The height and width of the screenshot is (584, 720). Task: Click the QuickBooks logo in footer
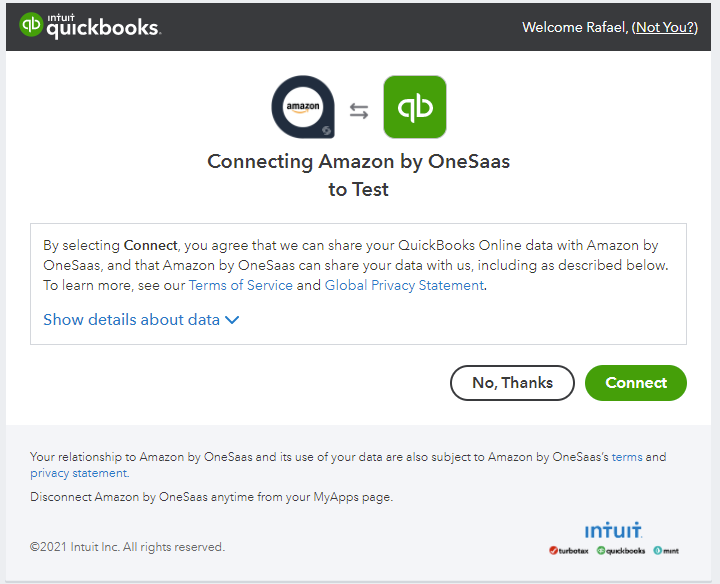click(621, 550)
